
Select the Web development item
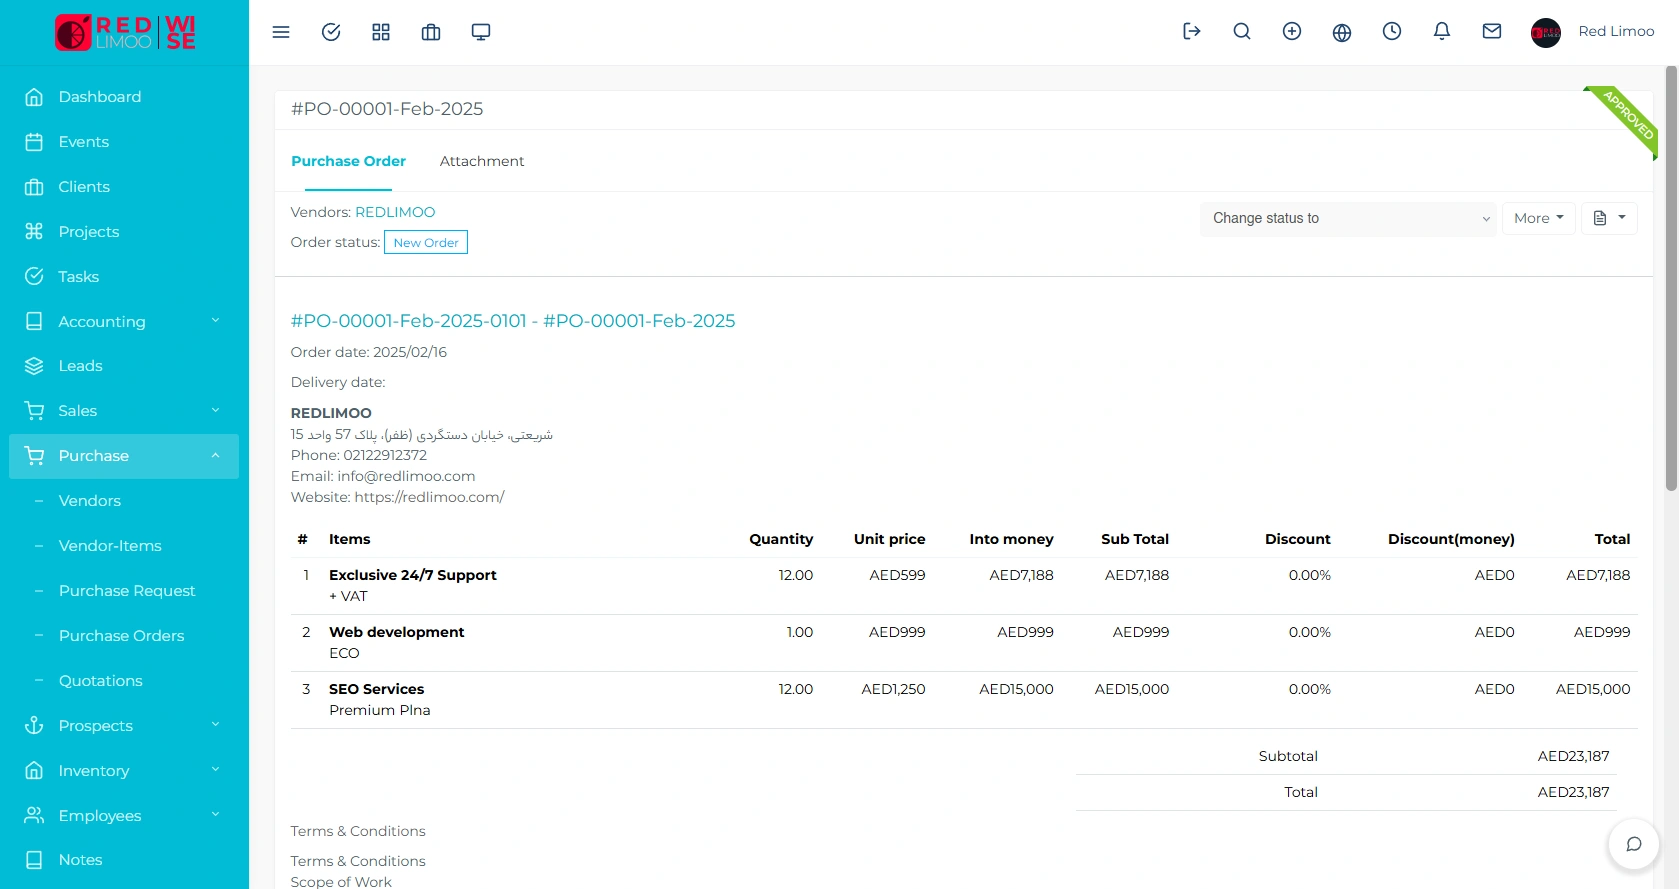pyautogui.click(x=396, y=632)
